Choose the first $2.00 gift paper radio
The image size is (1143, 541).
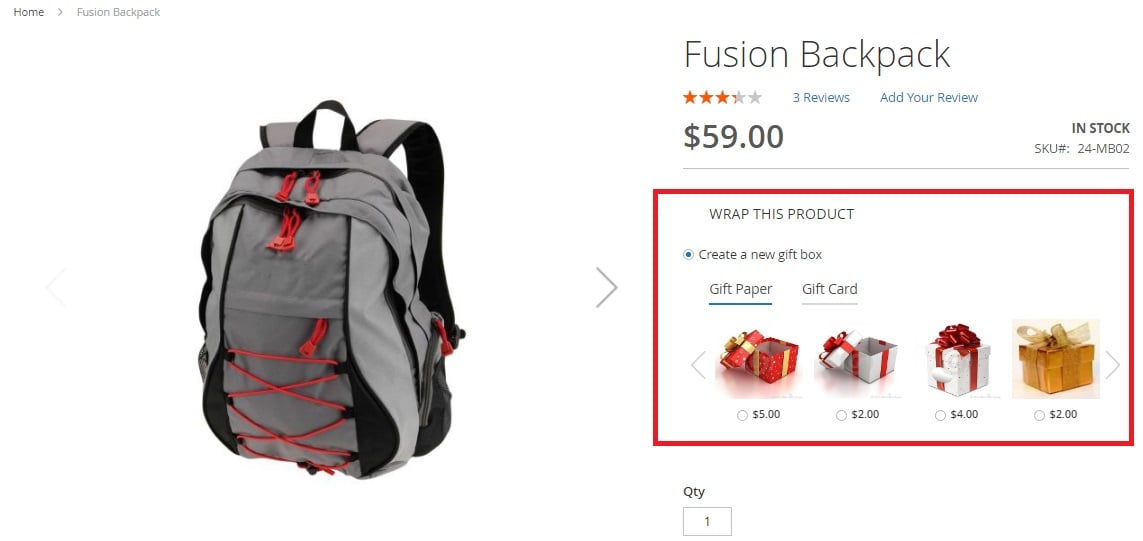click(841, 415)
